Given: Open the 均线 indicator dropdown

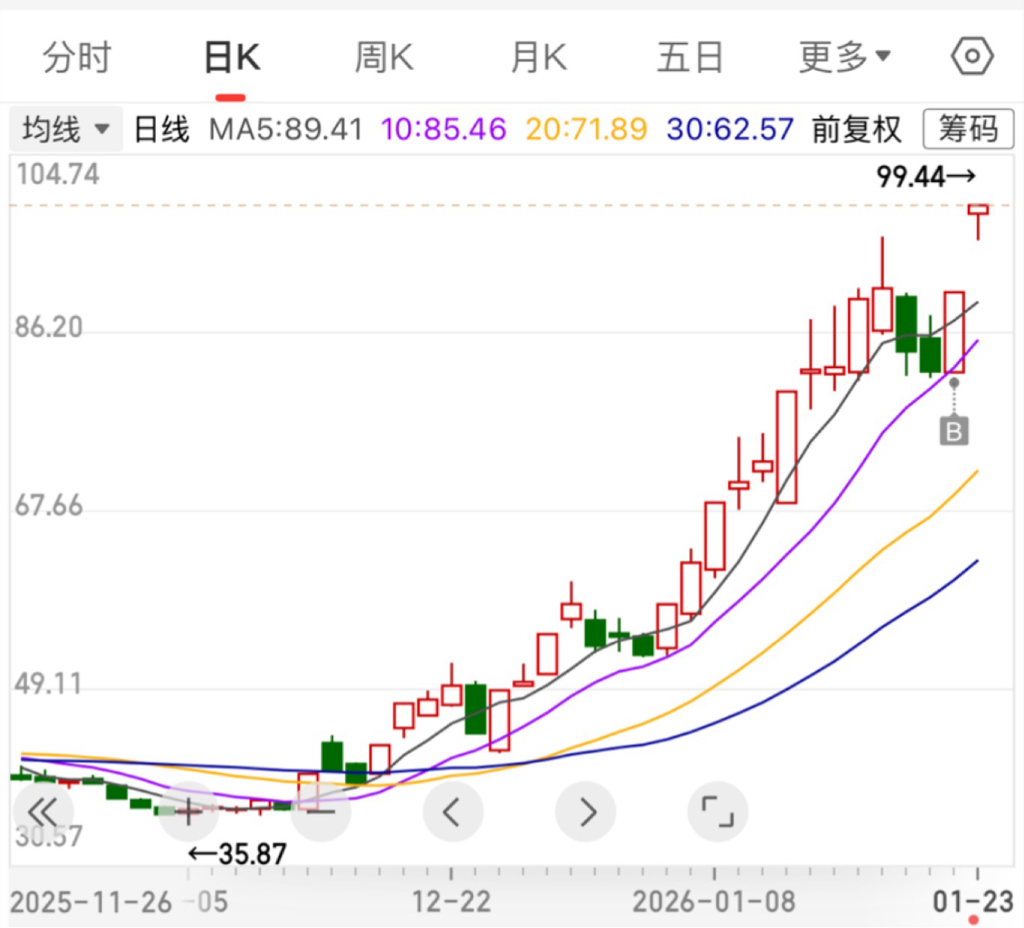Looking at the screenshot, I should click(x=65, y=129).
